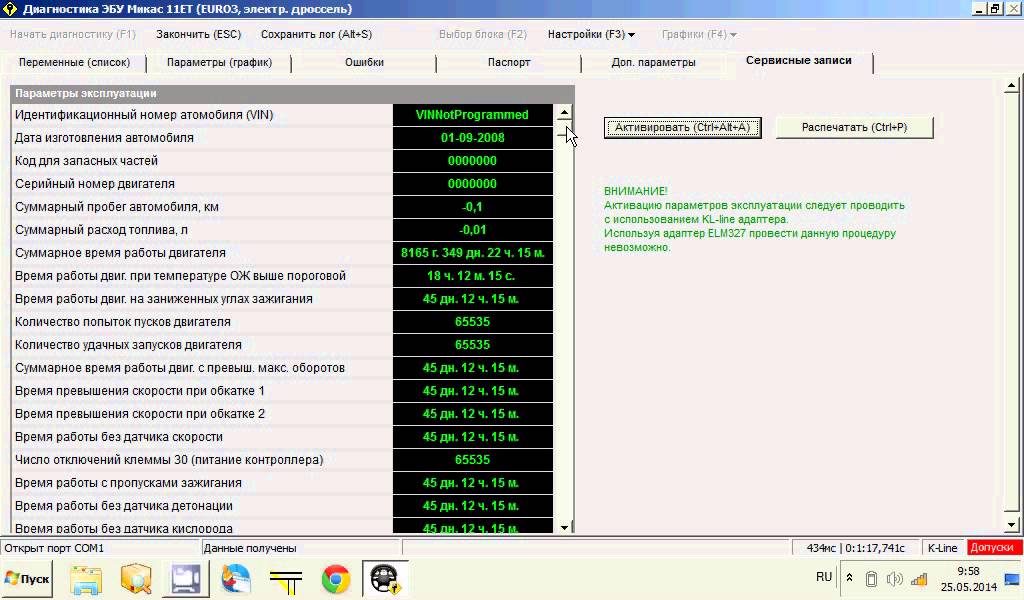
Task: Click Закончить (ESC) in the menu bar
Action: coord(198,34)
